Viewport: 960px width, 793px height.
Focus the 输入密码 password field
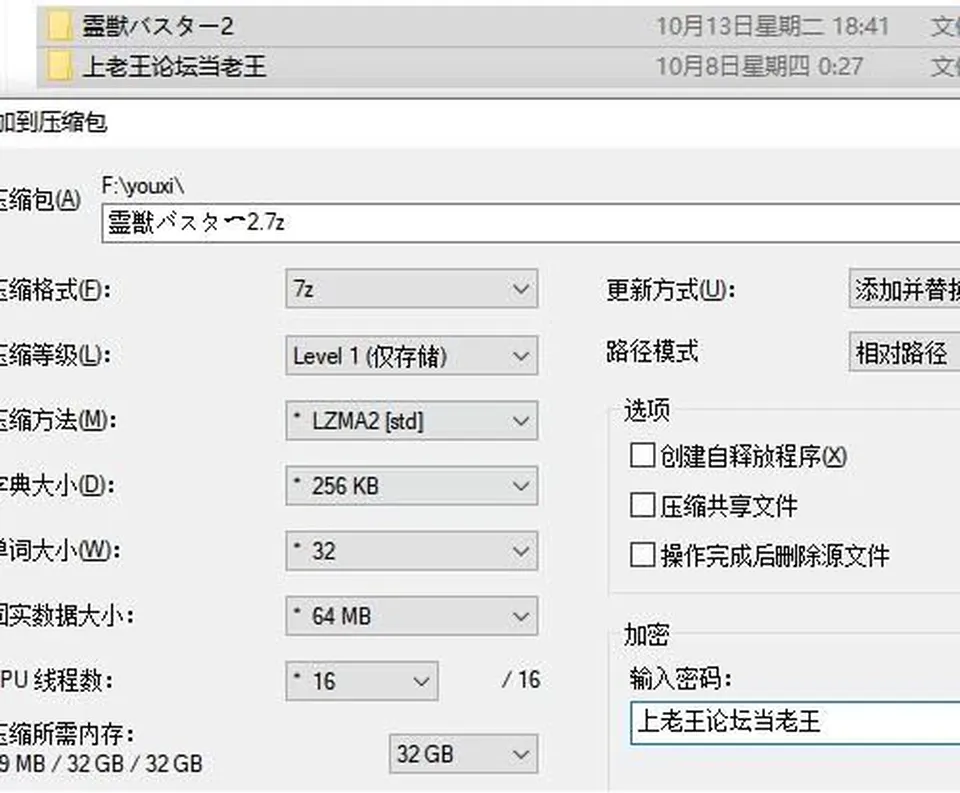795,723
